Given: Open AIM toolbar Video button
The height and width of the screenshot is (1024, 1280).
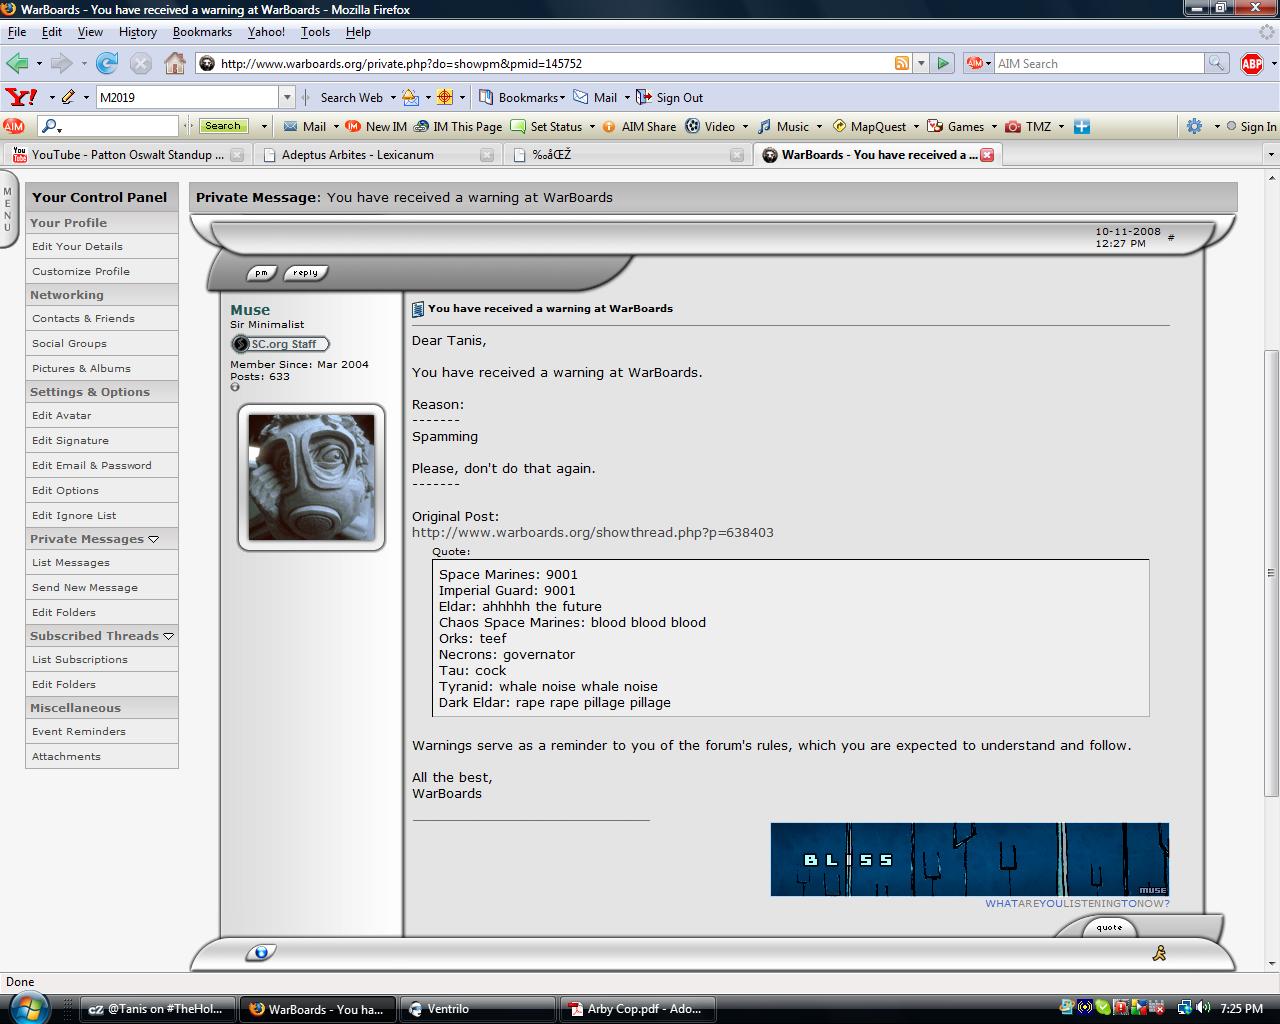Looking at the screenshot, I should coord(710,126).
